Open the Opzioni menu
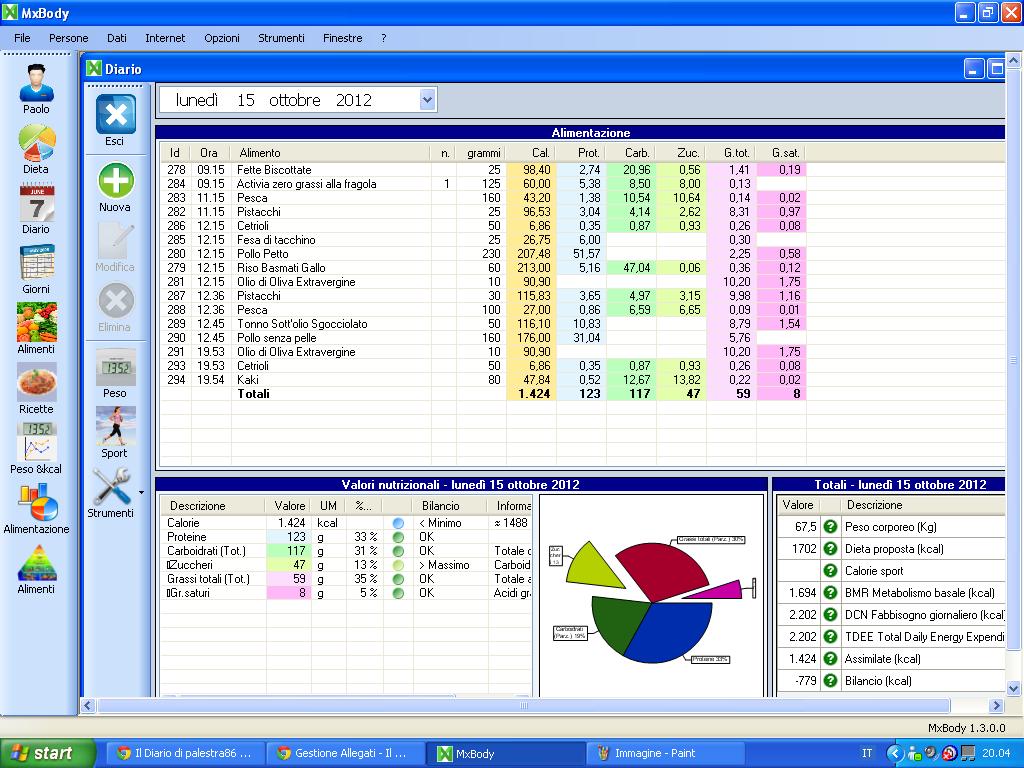1024x768 pixels. [222, 38]
